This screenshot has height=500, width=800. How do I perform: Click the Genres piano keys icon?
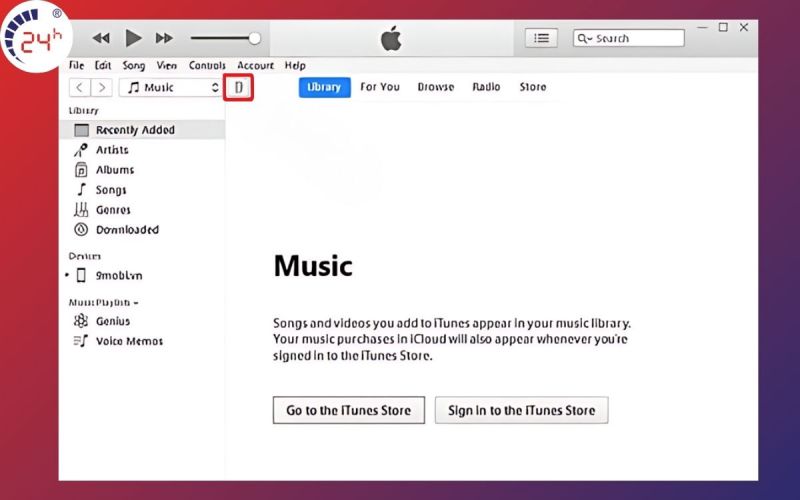point(81,210)
